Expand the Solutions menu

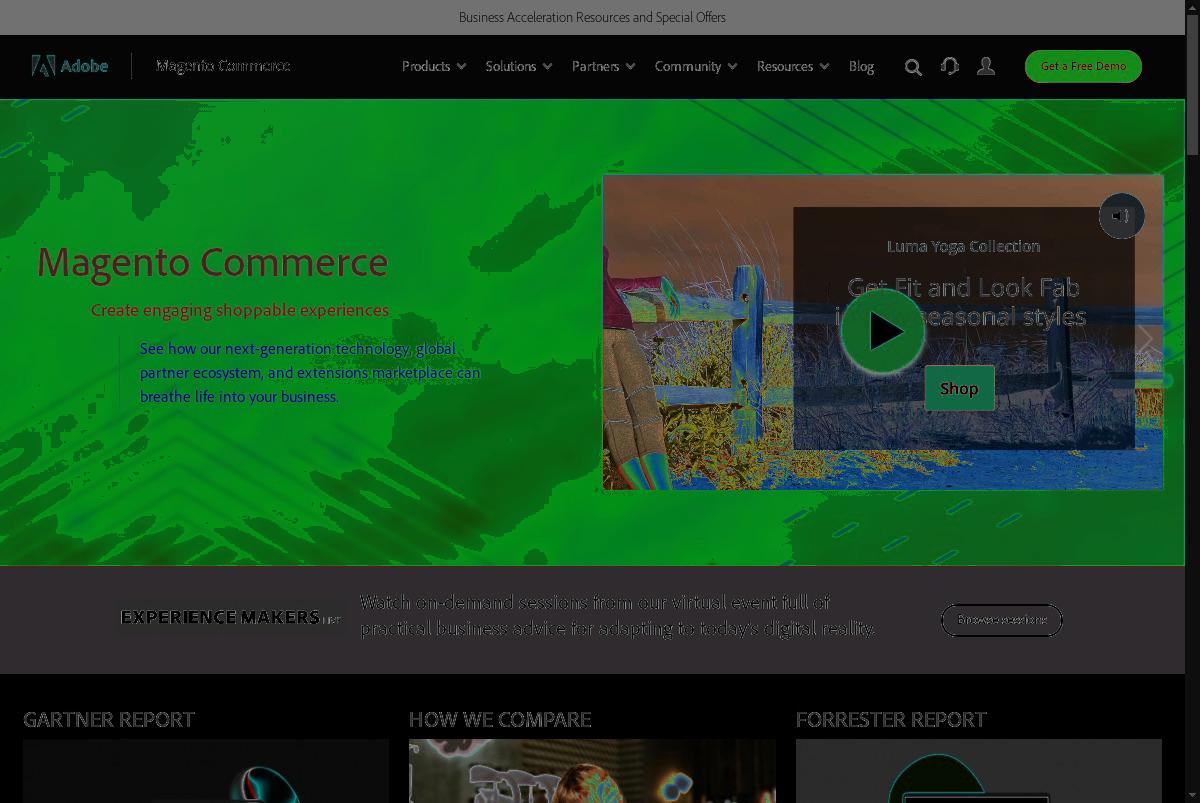coord(519,66)
